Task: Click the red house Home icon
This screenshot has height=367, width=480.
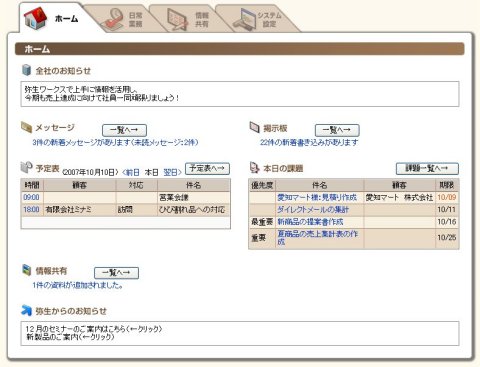Action: pos(36,18)
